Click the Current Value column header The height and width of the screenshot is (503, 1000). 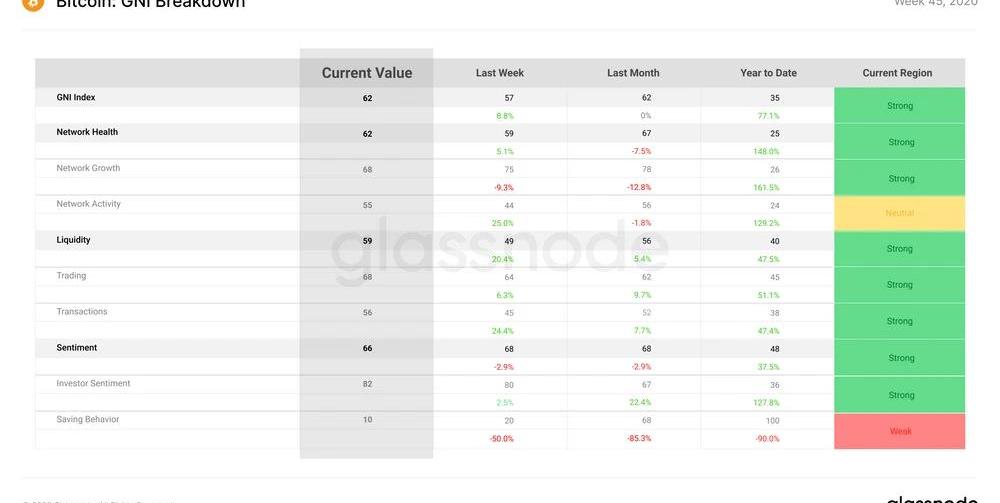pyautogui.click(x=366, y=73)
